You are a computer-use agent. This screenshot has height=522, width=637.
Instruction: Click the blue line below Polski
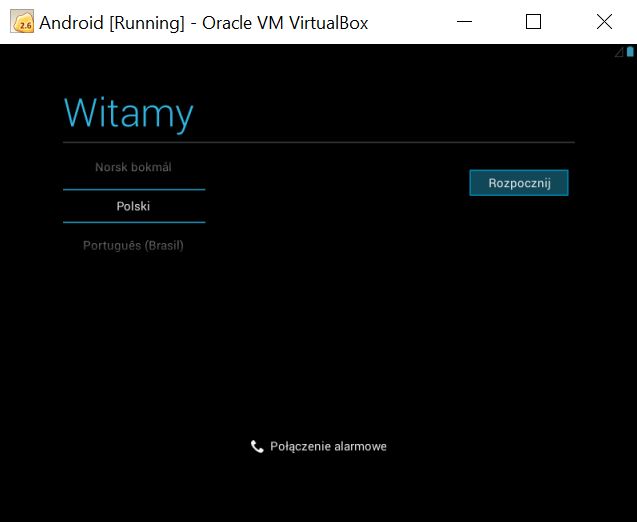(134, 222)
